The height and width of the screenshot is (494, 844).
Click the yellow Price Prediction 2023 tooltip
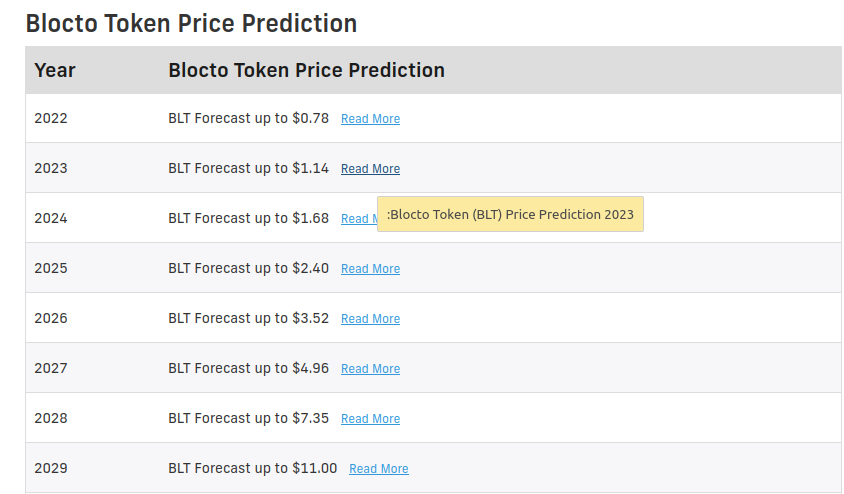[x=510, y=214]
